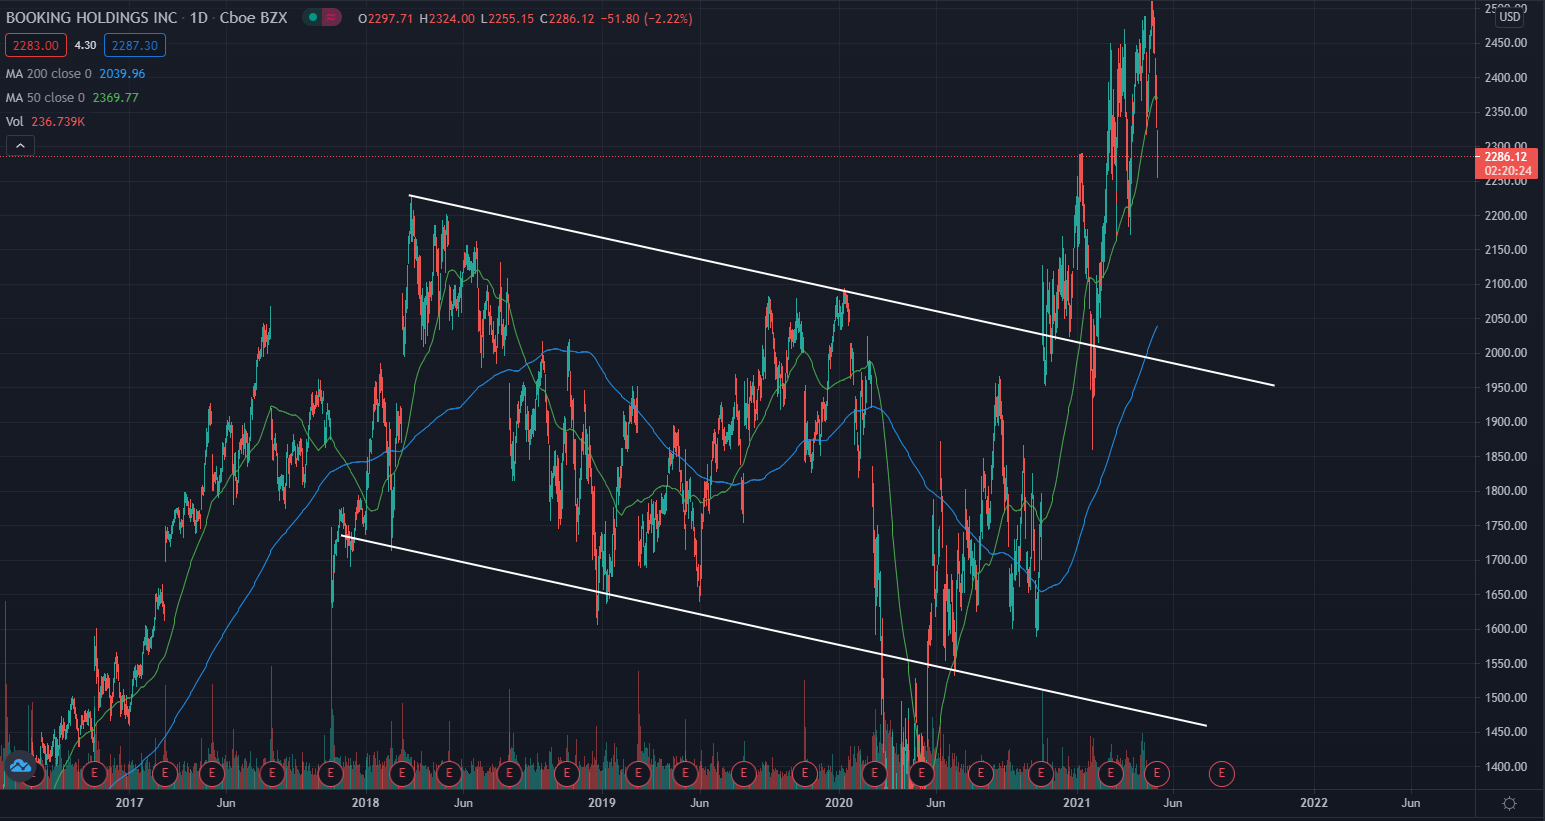The width and height of the screenshot is (1545, 821).
Task: Collapse the indicator legend with chevron
Action: [20, 146]
